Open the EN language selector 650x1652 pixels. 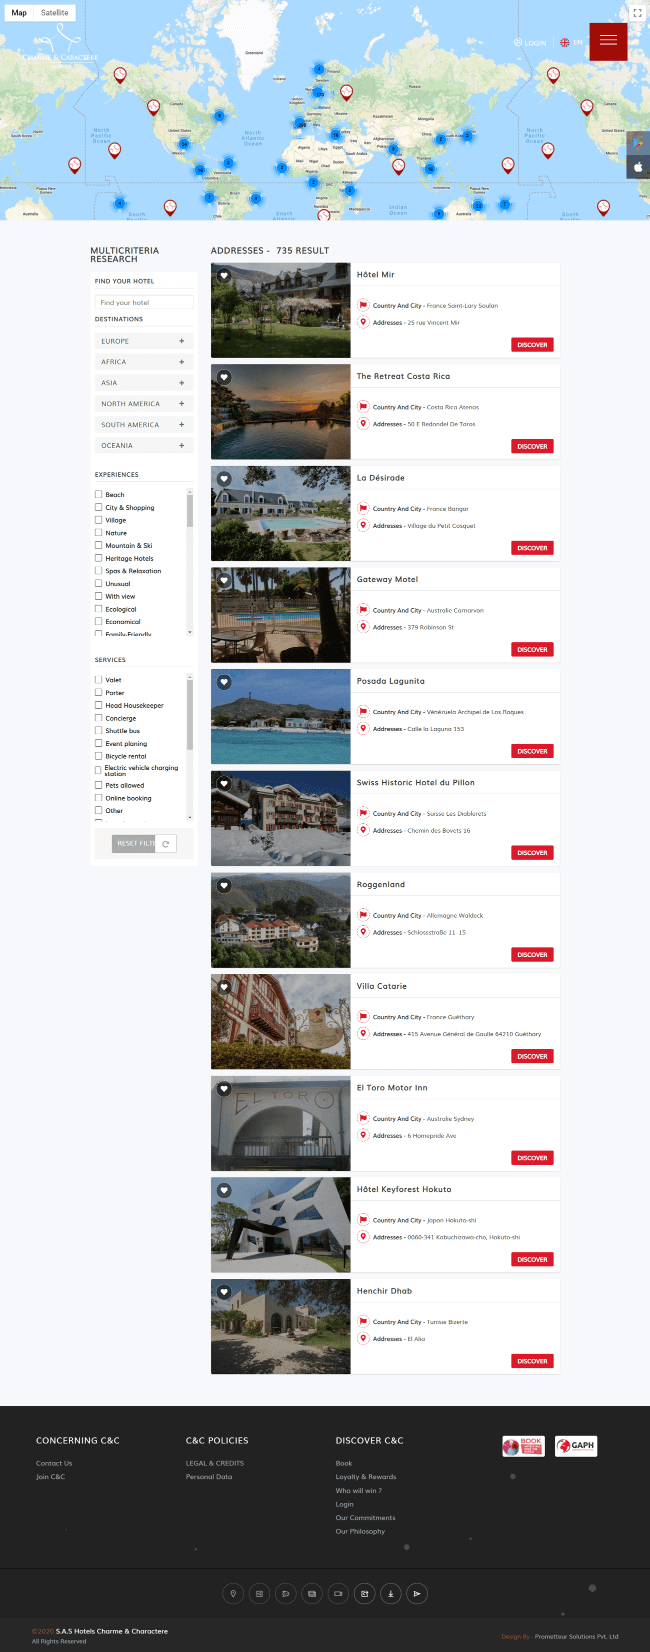pyautogui.click(x=571, y=43)
